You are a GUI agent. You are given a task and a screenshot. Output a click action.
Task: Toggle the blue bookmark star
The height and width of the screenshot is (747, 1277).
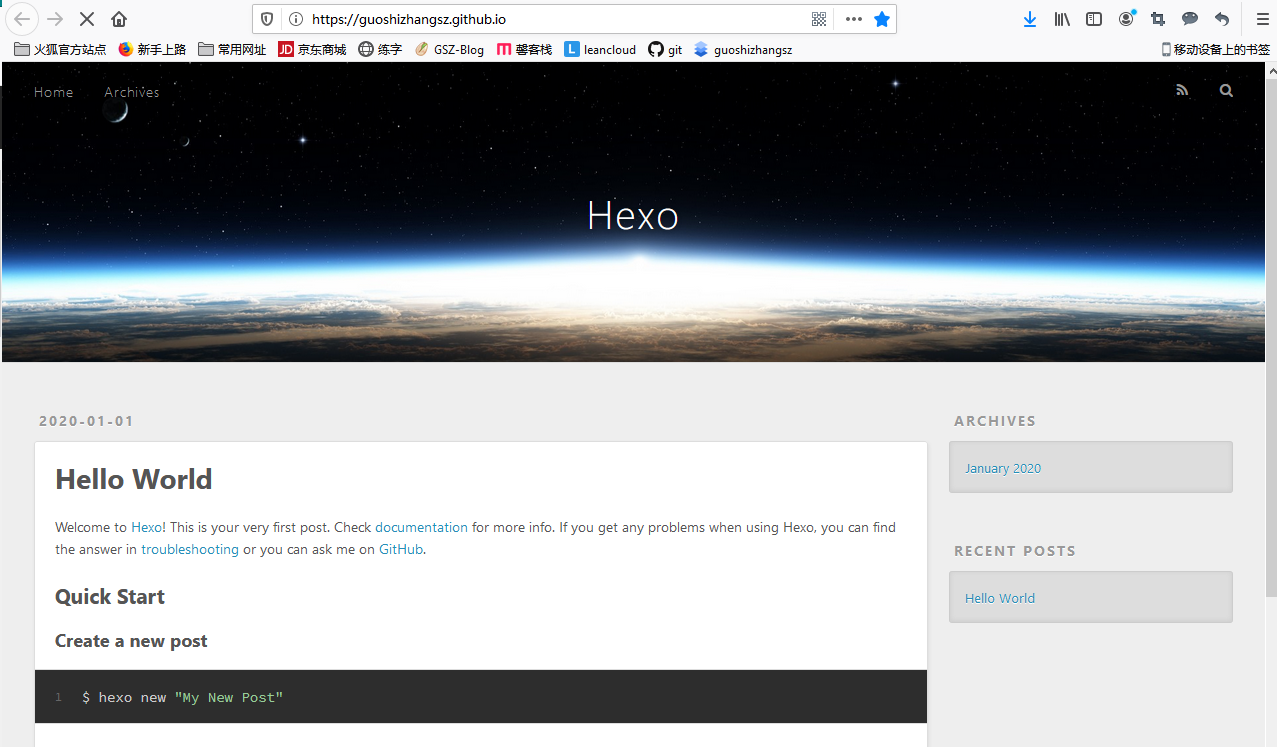(881, 19)
